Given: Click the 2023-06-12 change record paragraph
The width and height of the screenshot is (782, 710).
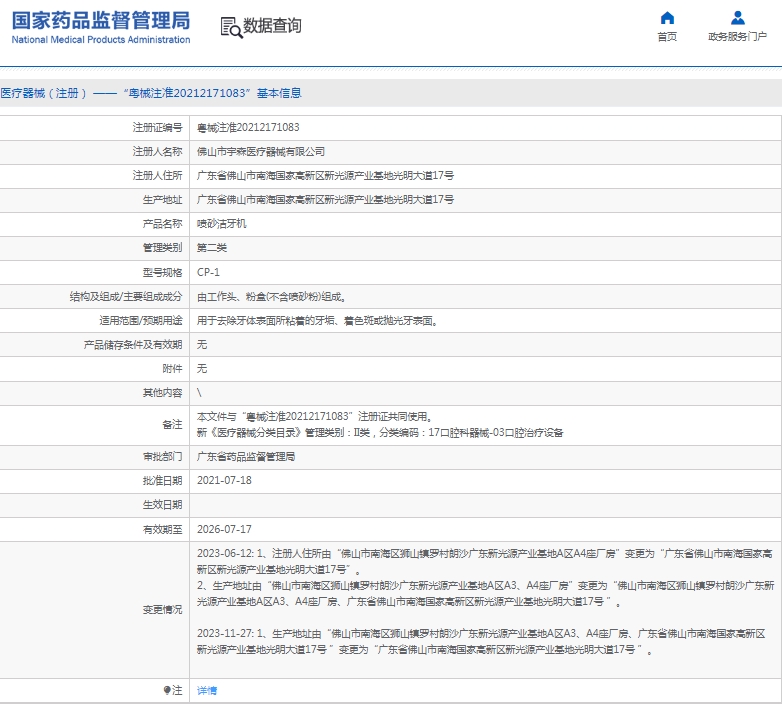Looking at the screenshot, I should pos(485,577).
